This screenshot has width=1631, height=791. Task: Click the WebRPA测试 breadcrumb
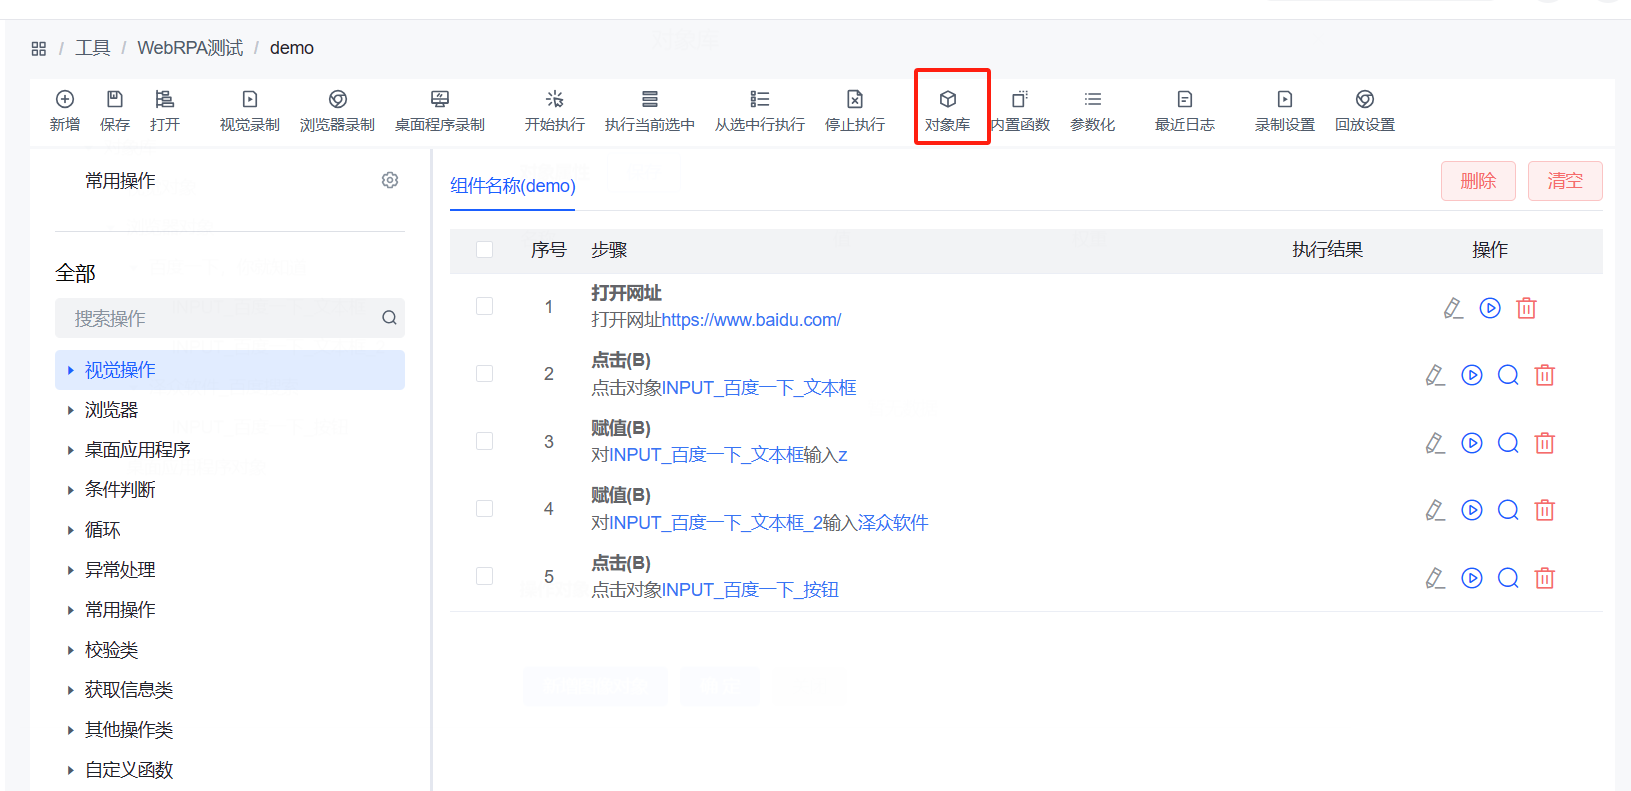coord(190,48)
